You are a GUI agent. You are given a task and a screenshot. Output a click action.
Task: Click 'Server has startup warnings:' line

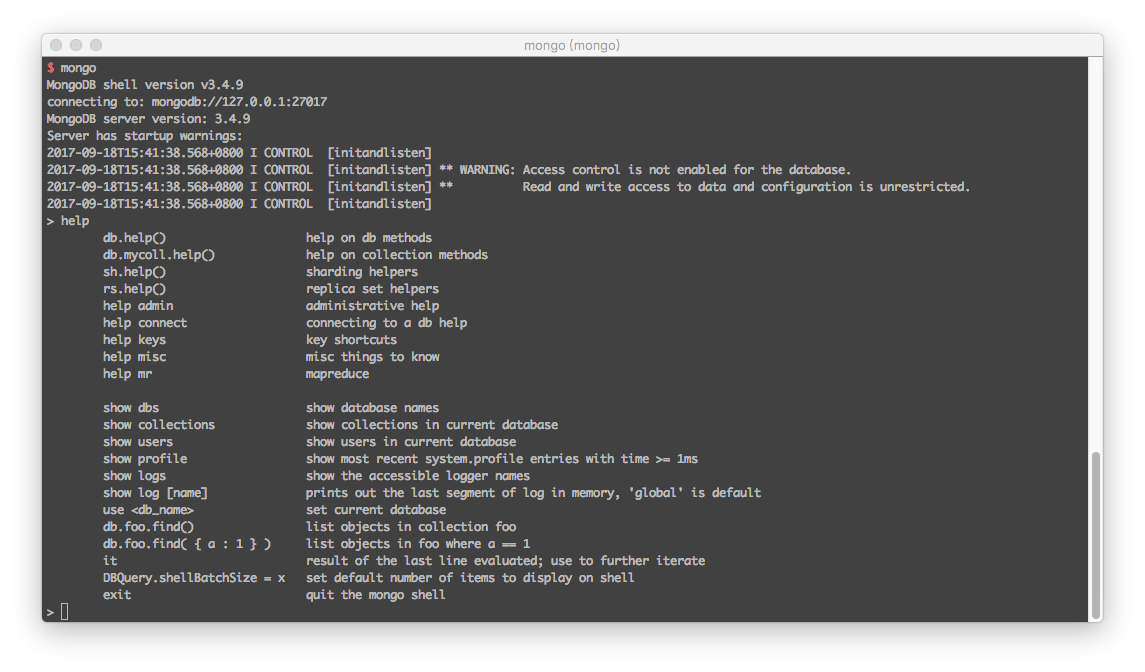145,136
